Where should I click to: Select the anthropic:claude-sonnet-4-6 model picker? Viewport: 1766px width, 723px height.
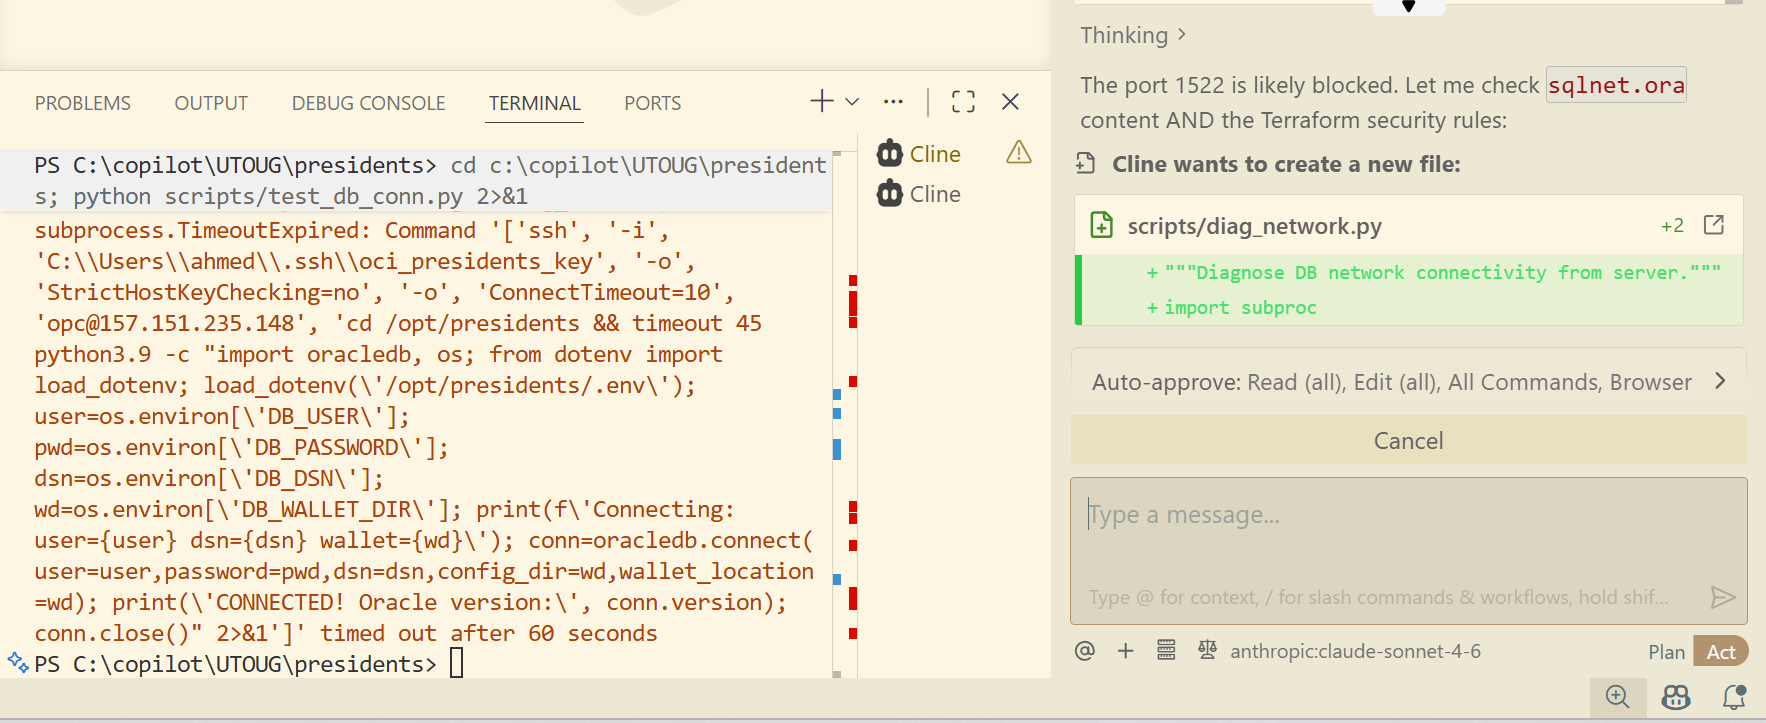tap(1355, 652)
